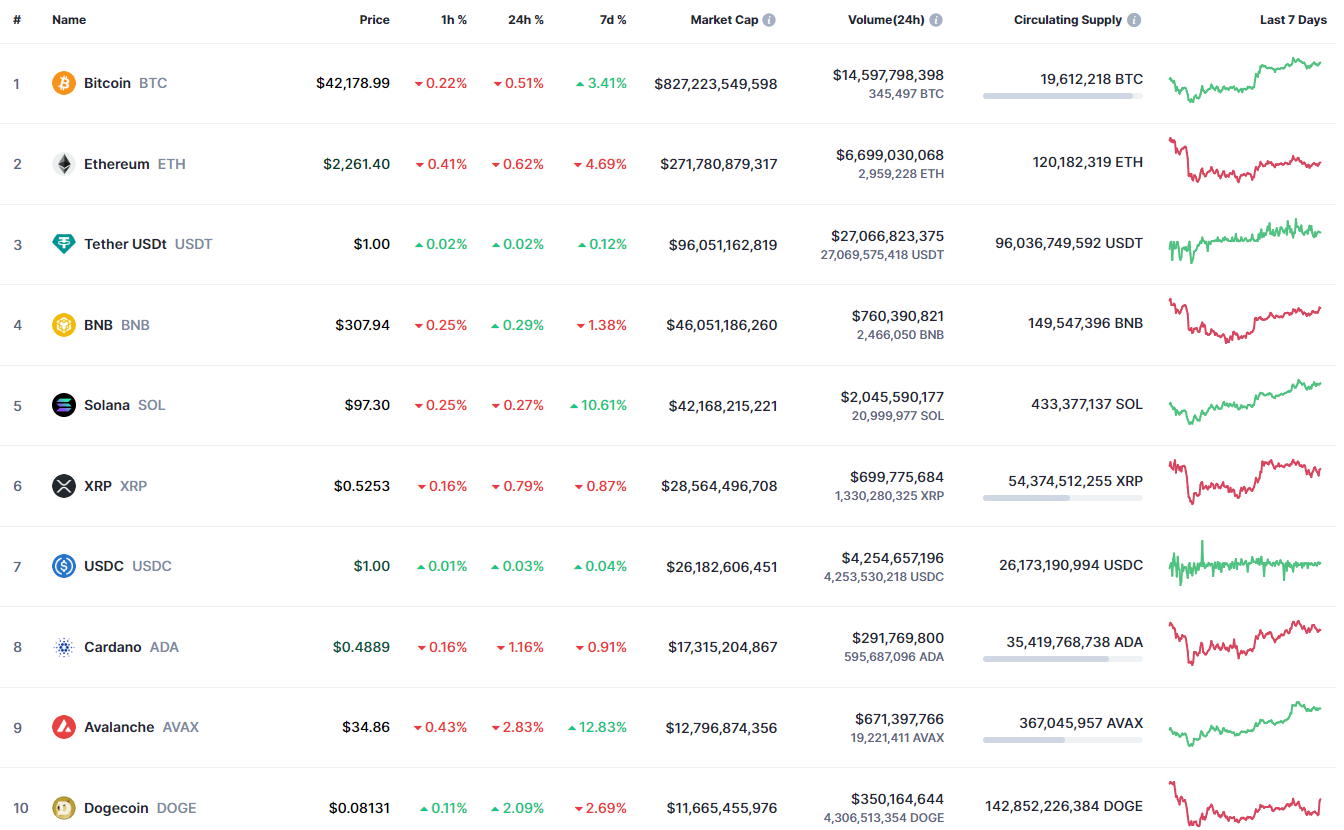Click Ethereum's 24h volume amount
The width and height of the screenshot is (1344, 830).
pyautogui.click(x=889, y=155)
